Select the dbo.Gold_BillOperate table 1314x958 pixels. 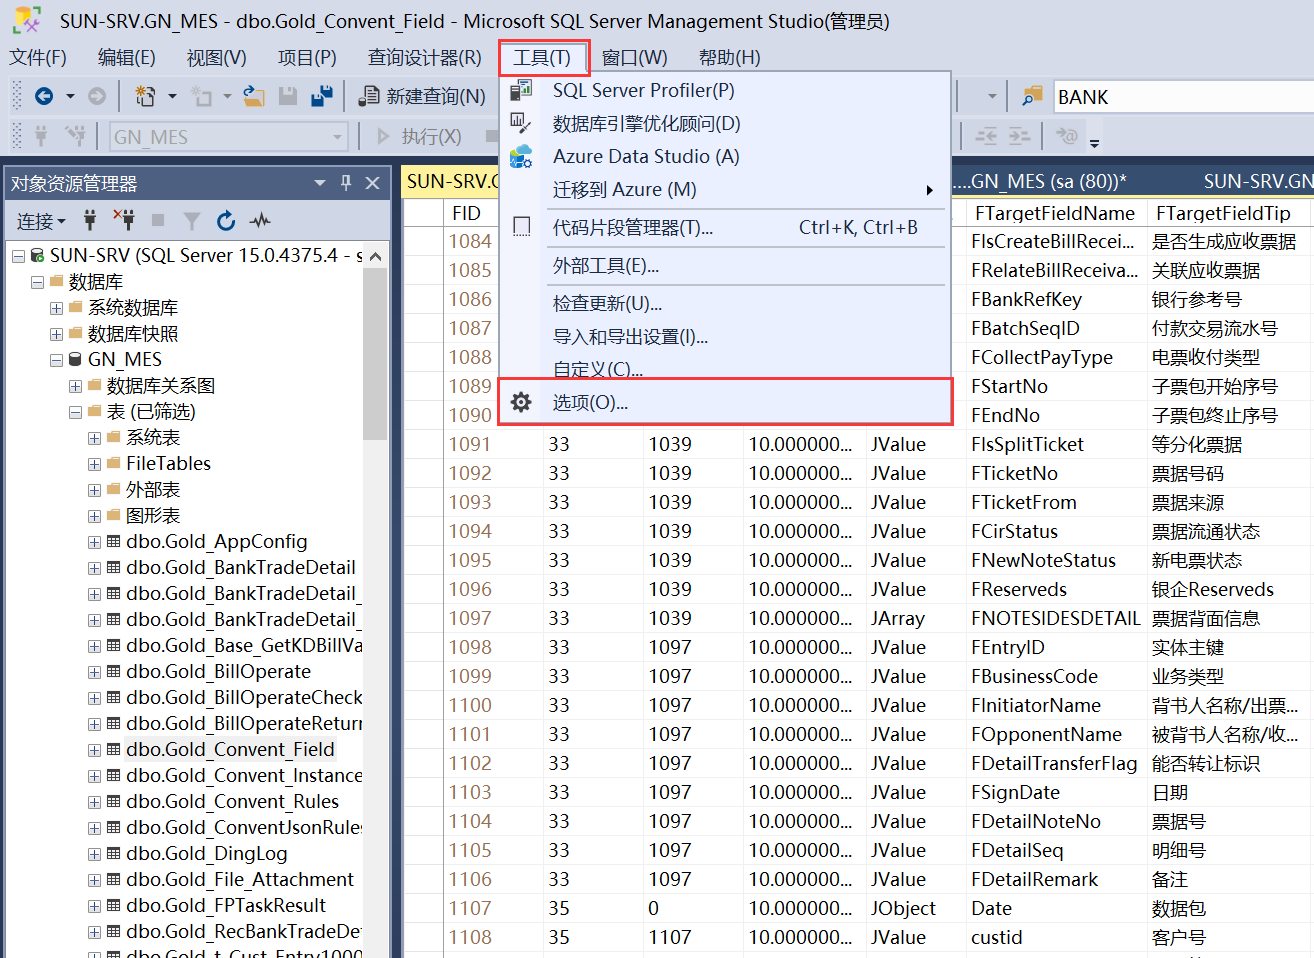tap(219, 672)
